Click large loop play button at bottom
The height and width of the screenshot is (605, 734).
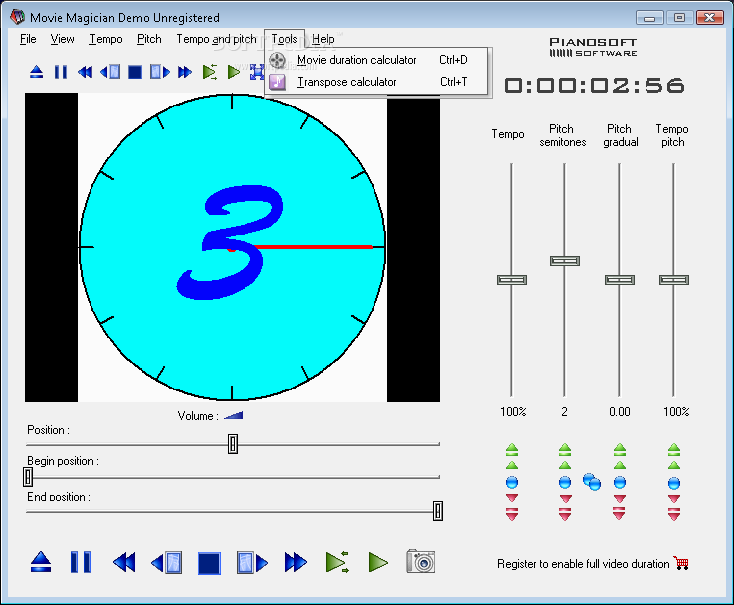[x=337, y=562]
